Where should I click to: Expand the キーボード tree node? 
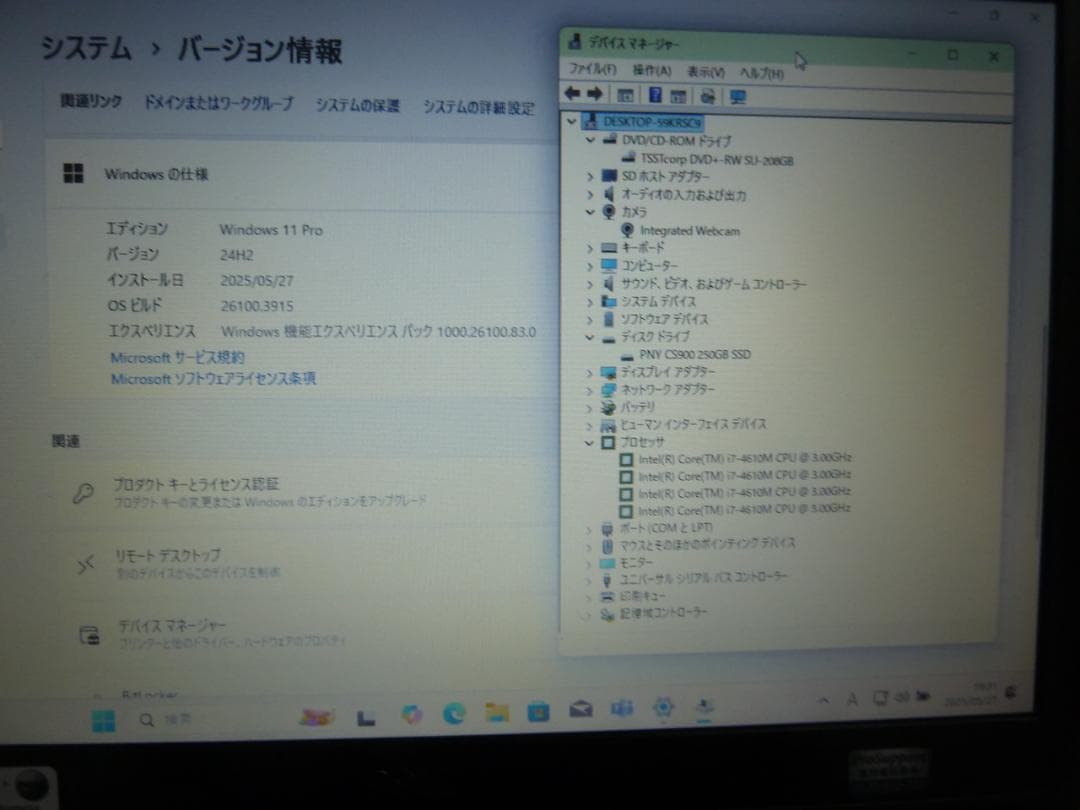pyautogui.click(x=589, y=248)
